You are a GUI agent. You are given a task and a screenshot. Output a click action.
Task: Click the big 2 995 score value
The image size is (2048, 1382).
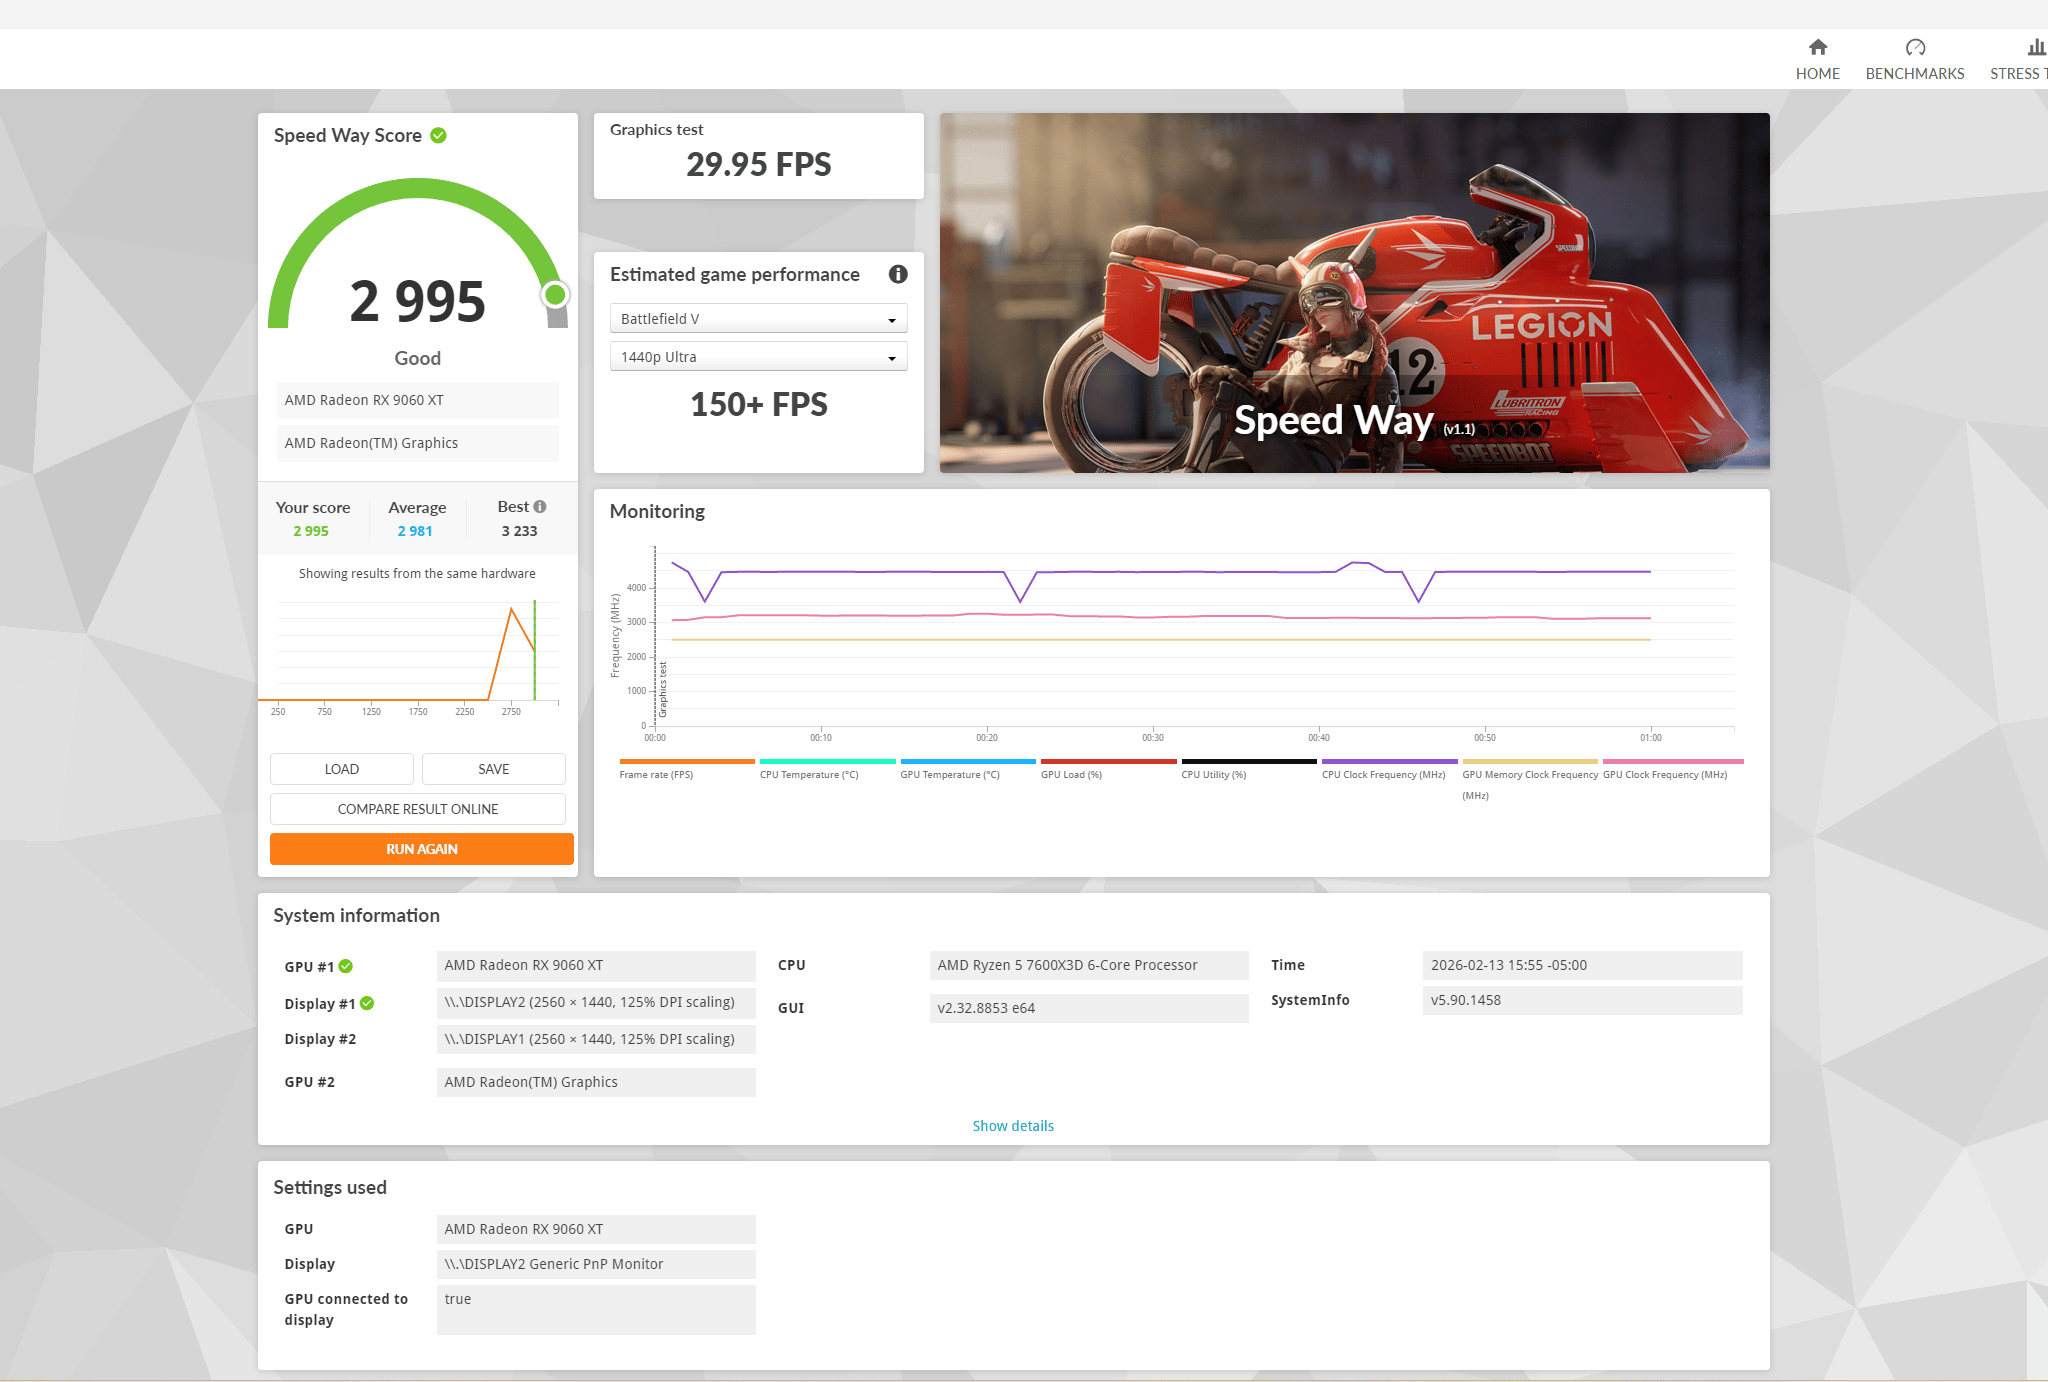417,301
